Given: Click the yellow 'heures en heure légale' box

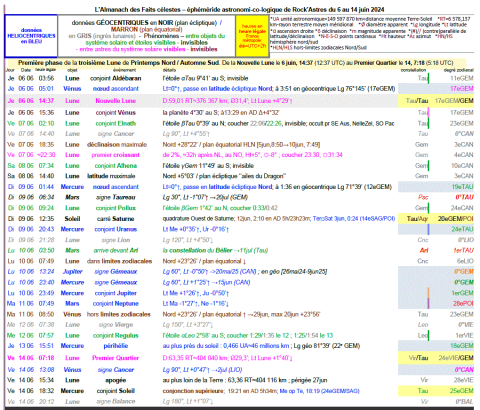Looking at the screenshot, I should (x=252, y=36).
